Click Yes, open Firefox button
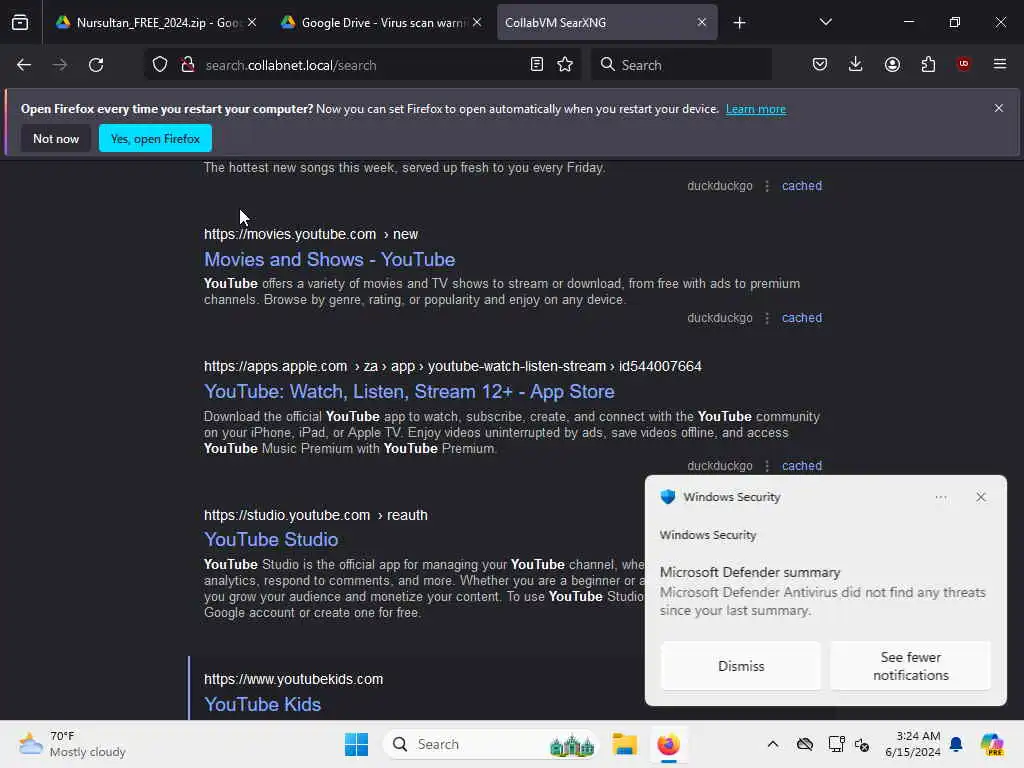 pos(155,138)
